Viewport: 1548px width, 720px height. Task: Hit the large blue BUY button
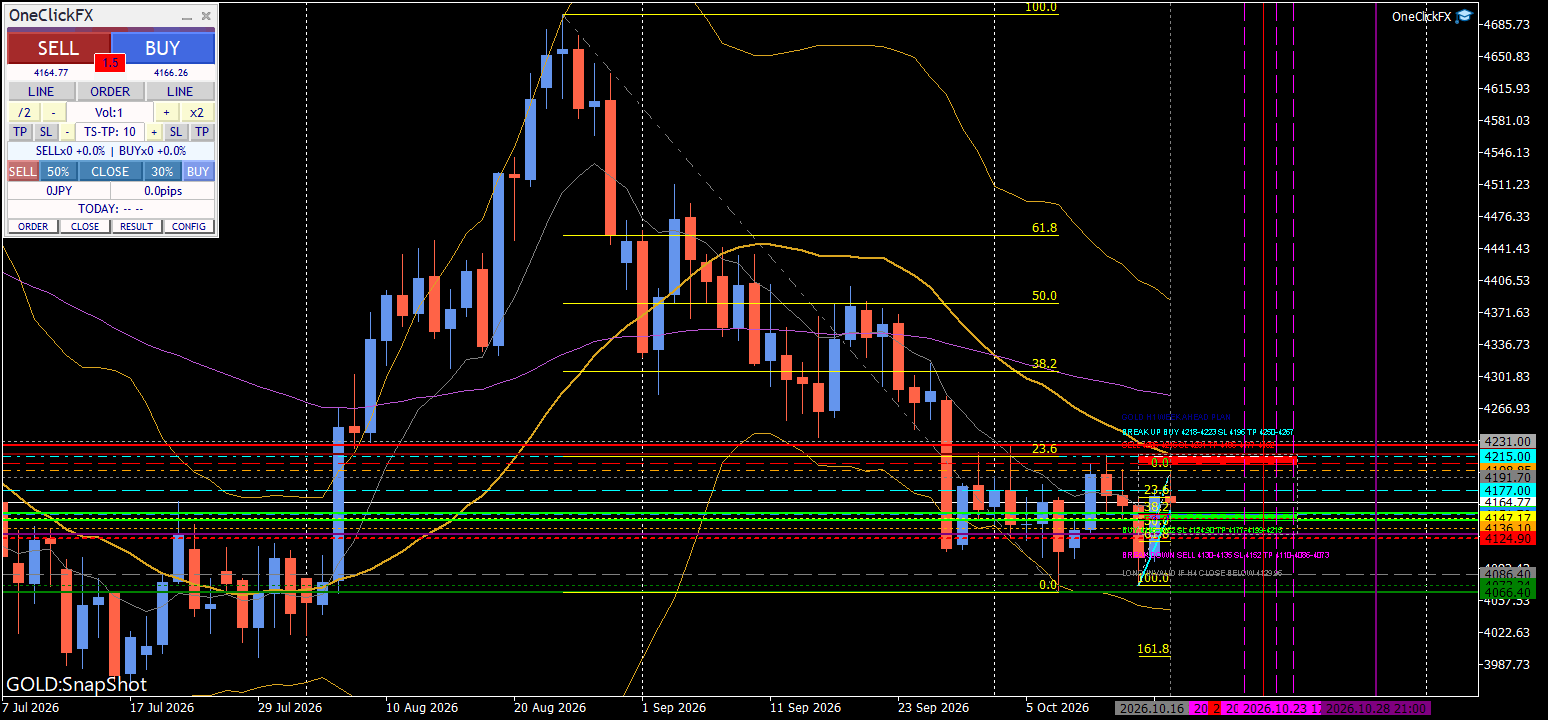[x=163, y=48]
